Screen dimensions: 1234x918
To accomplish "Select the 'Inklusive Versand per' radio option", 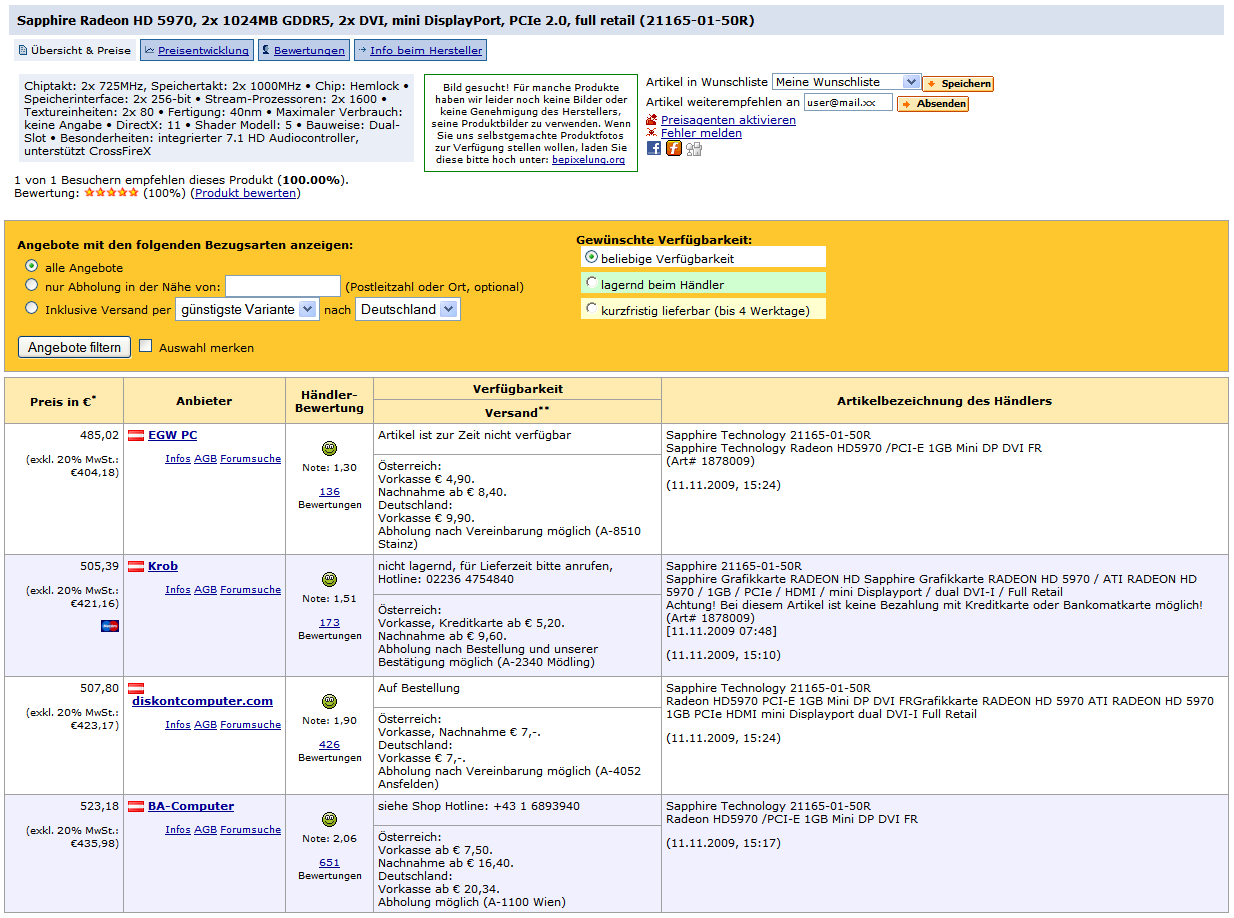I will tap(32, 309).
